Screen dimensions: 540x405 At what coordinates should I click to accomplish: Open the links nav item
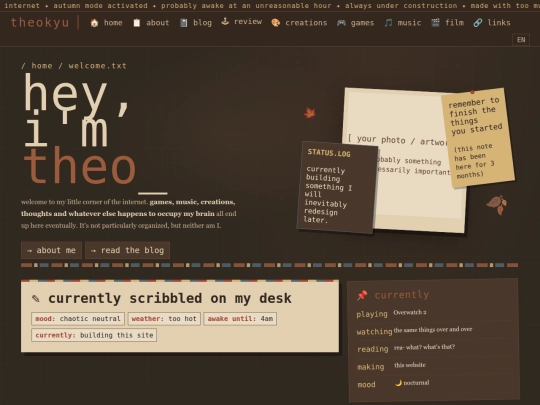492,23
